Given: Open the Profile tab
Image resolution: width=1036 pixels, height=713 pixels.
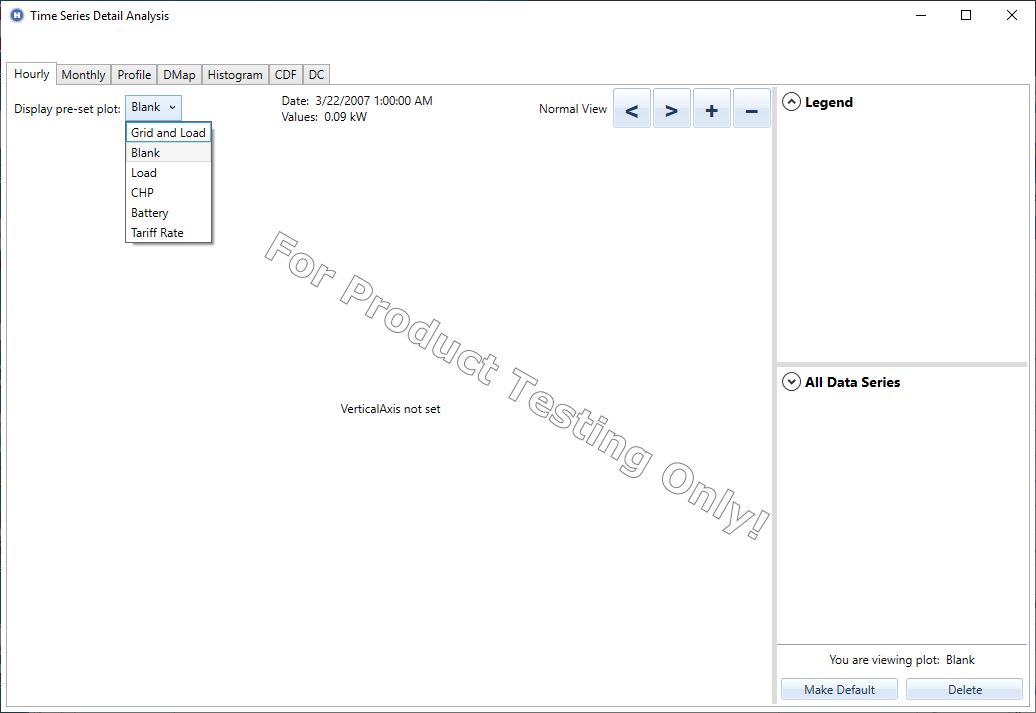Looking at the screenshot, I should 134,75.
